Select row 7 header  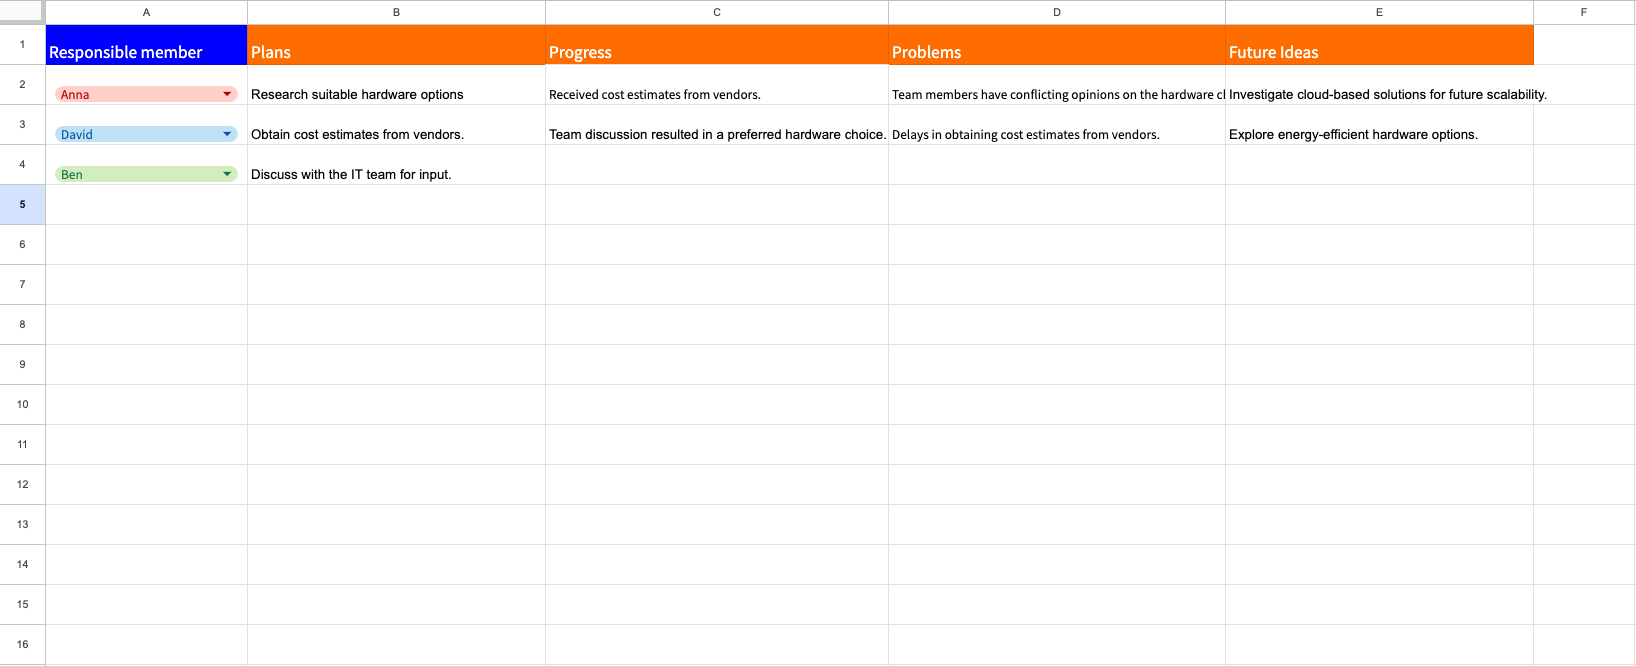click(22, 285)
